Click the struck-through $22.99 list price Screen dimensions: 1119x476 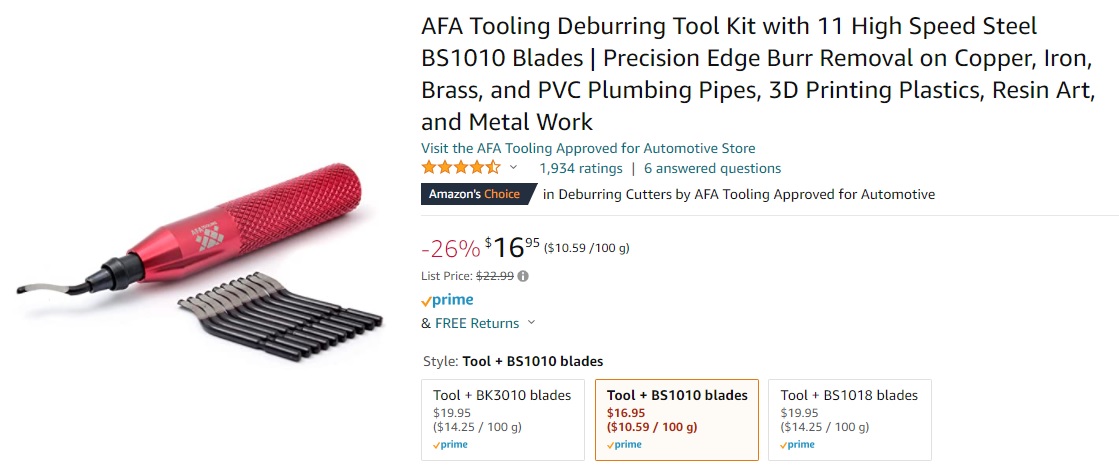pos(494,276)
